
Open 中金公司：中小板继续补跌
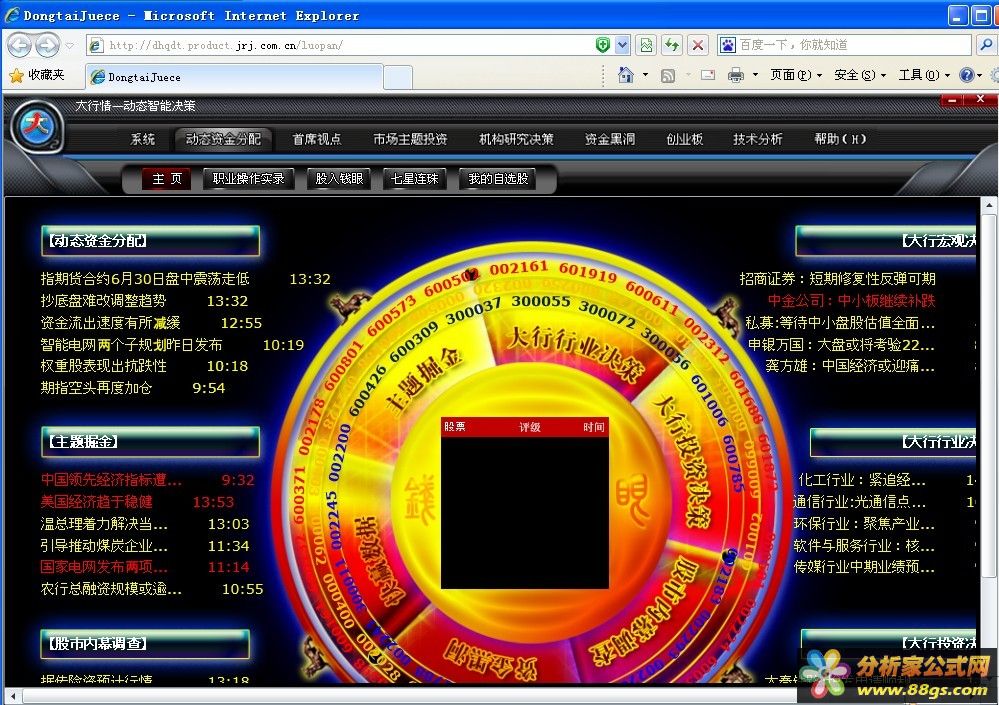(x=851, y=301)
